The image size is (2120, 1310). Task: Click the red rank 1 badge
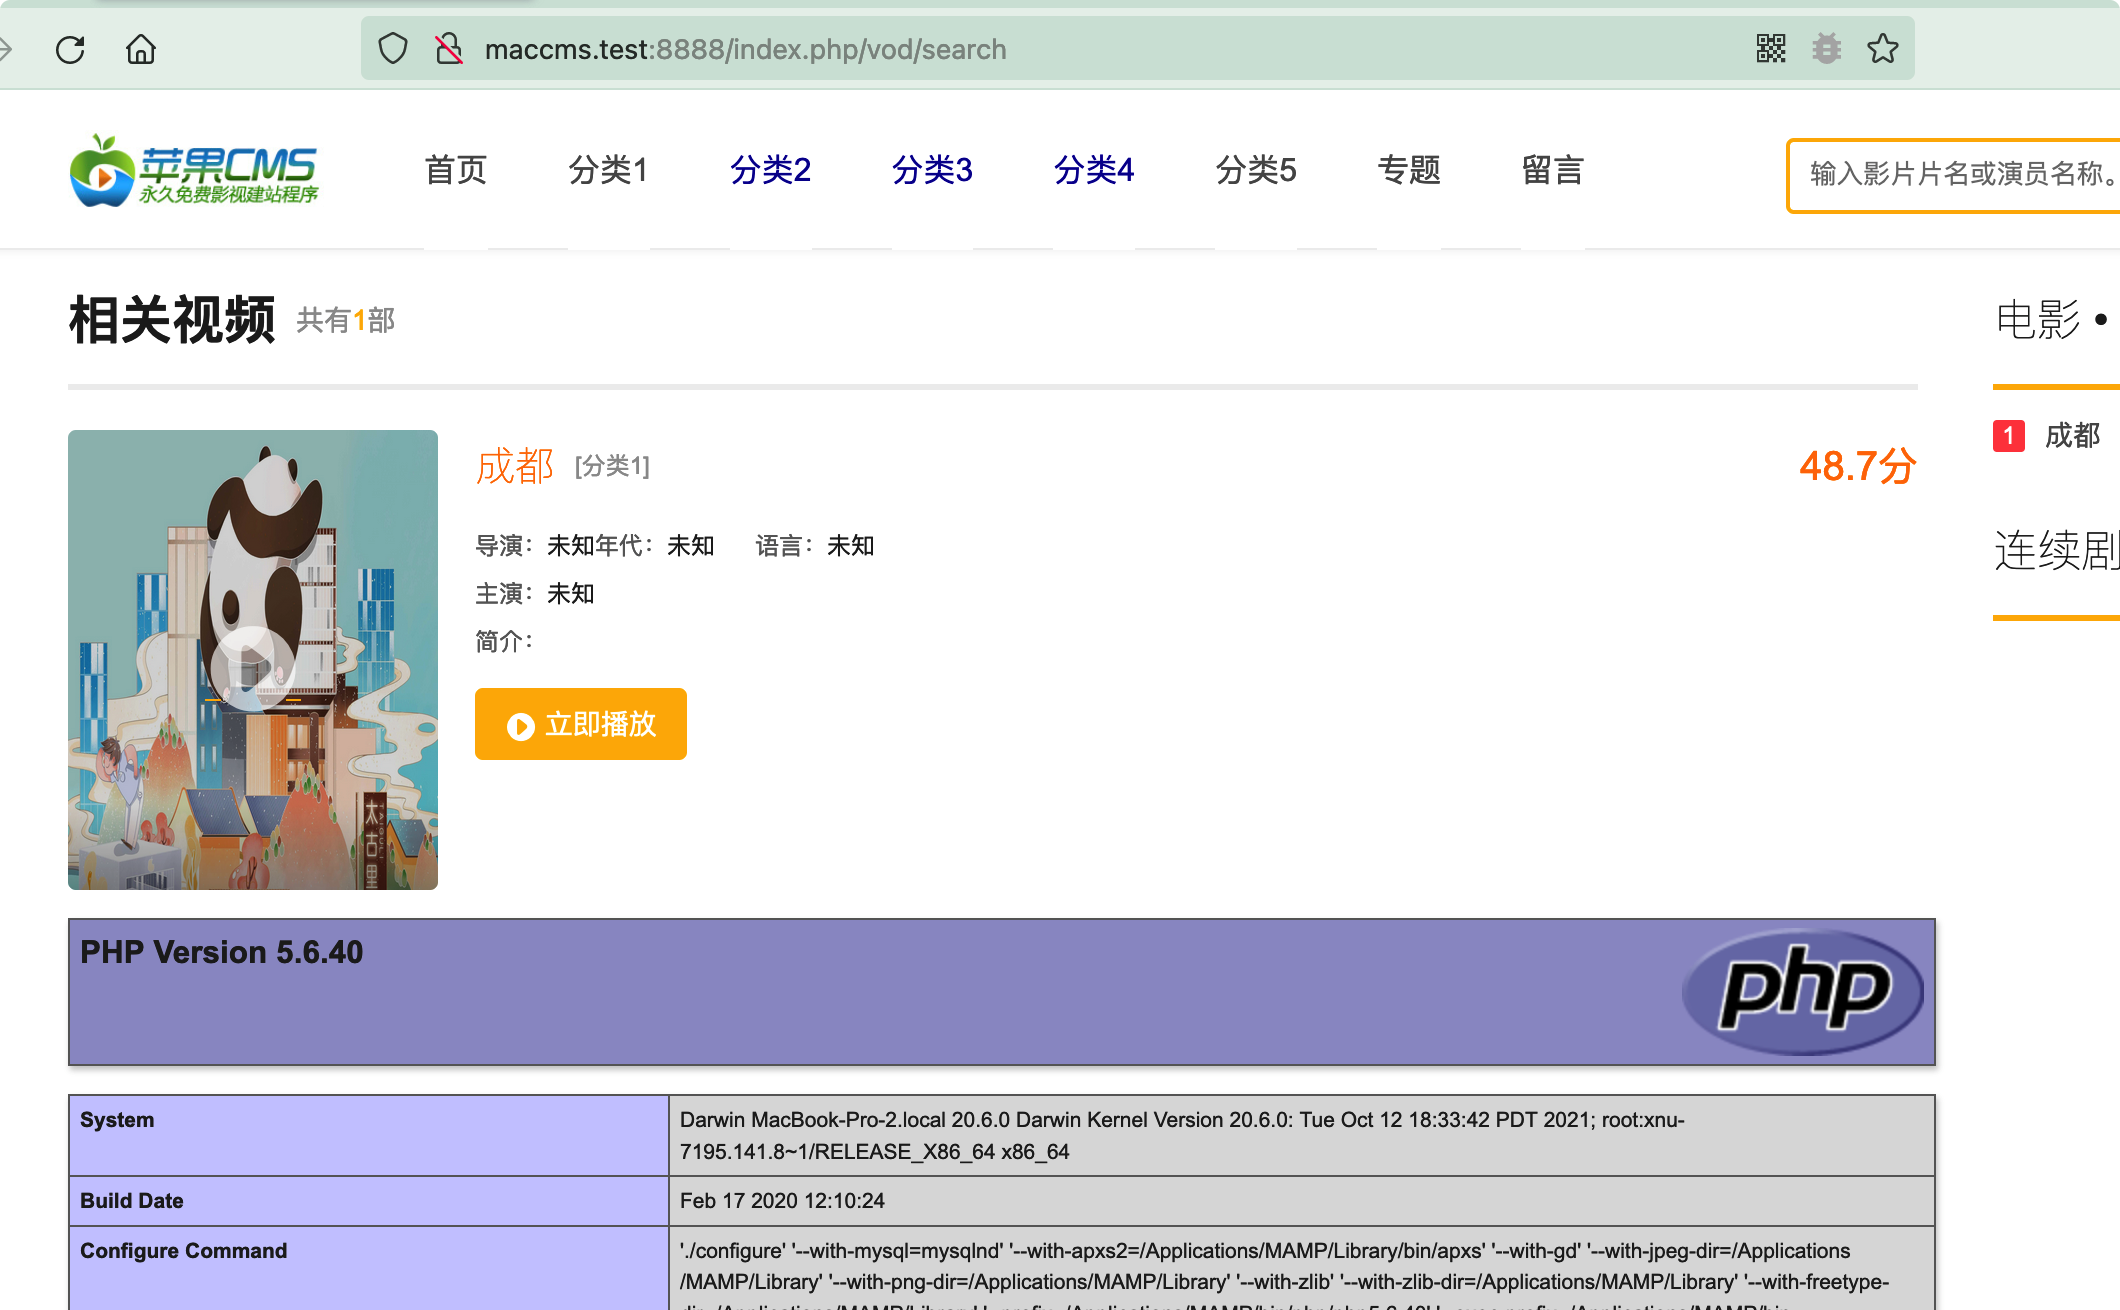coord(2009,436)
